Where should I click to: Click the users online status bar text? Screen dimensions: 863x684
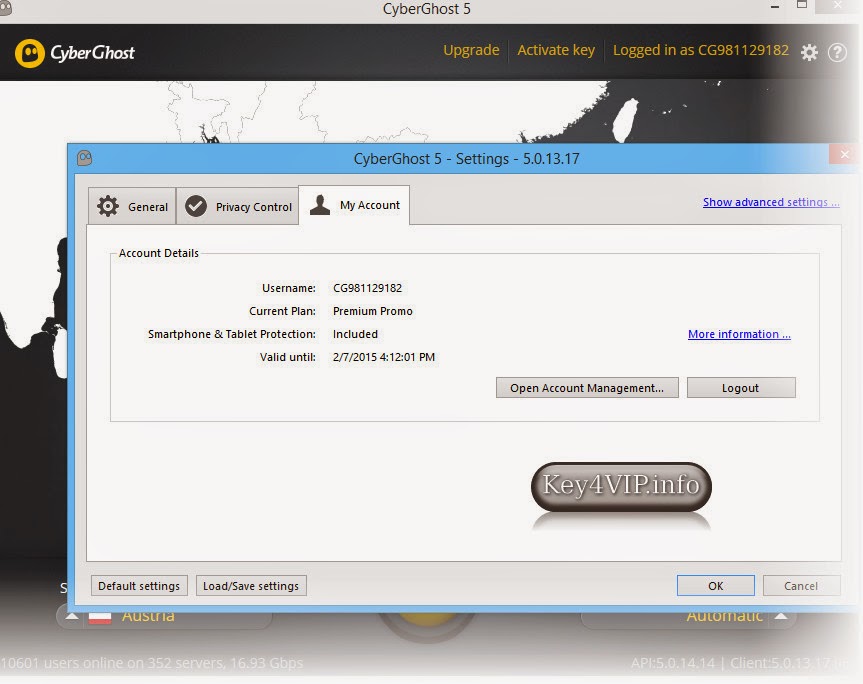152,663
